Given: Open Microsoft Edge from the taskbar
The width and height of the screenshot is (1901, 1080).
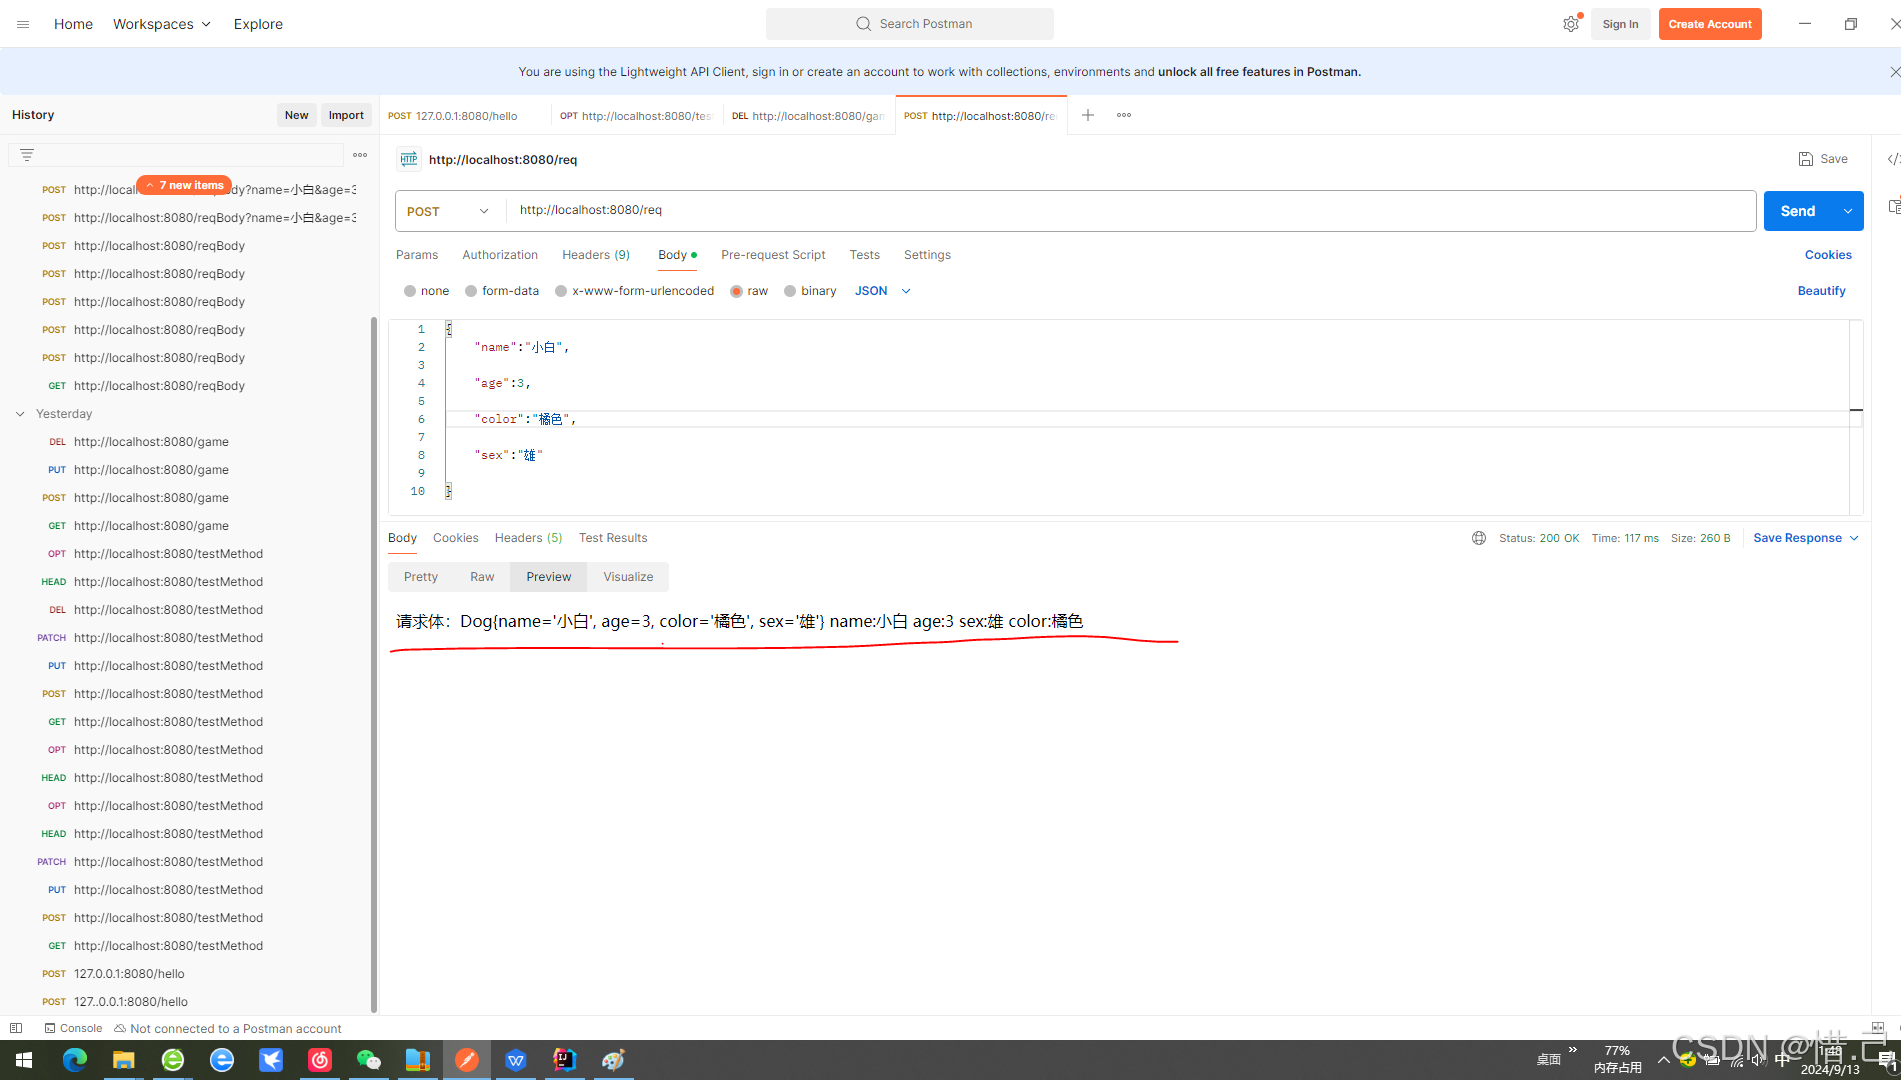Looking at the screenshot, I should [75, 1060].
